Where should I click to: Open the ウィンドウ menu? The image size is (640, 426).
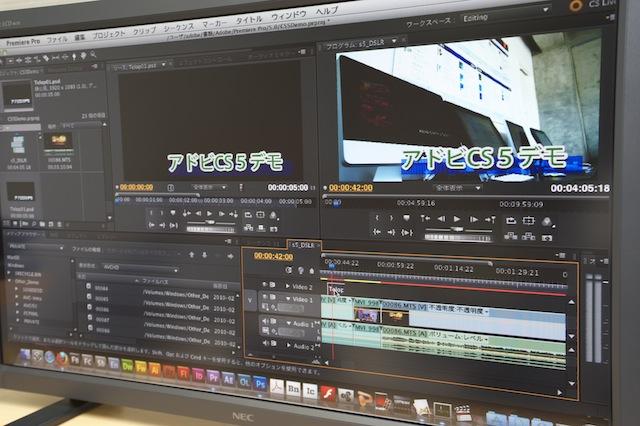289,16
